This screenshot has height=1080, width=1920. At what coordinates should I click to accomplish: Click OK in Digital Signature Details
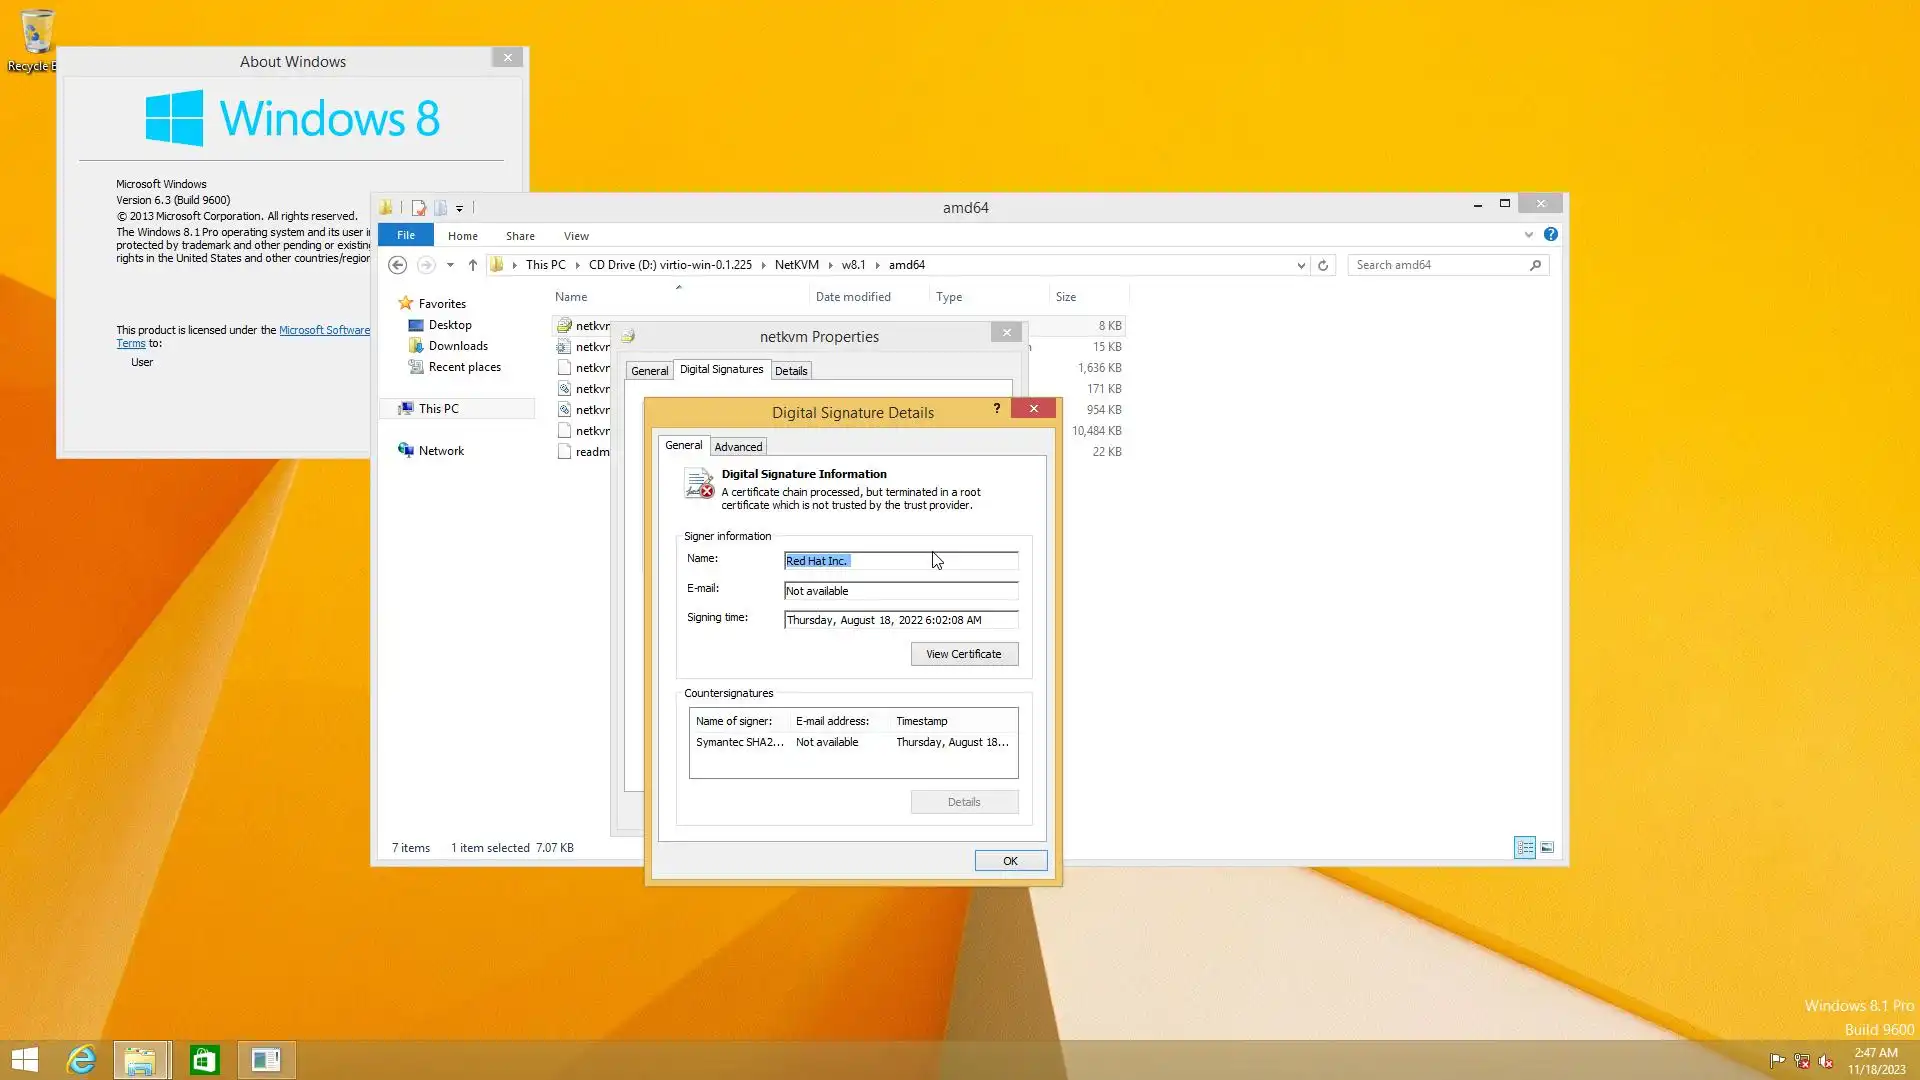click(x=1010, y=861)
